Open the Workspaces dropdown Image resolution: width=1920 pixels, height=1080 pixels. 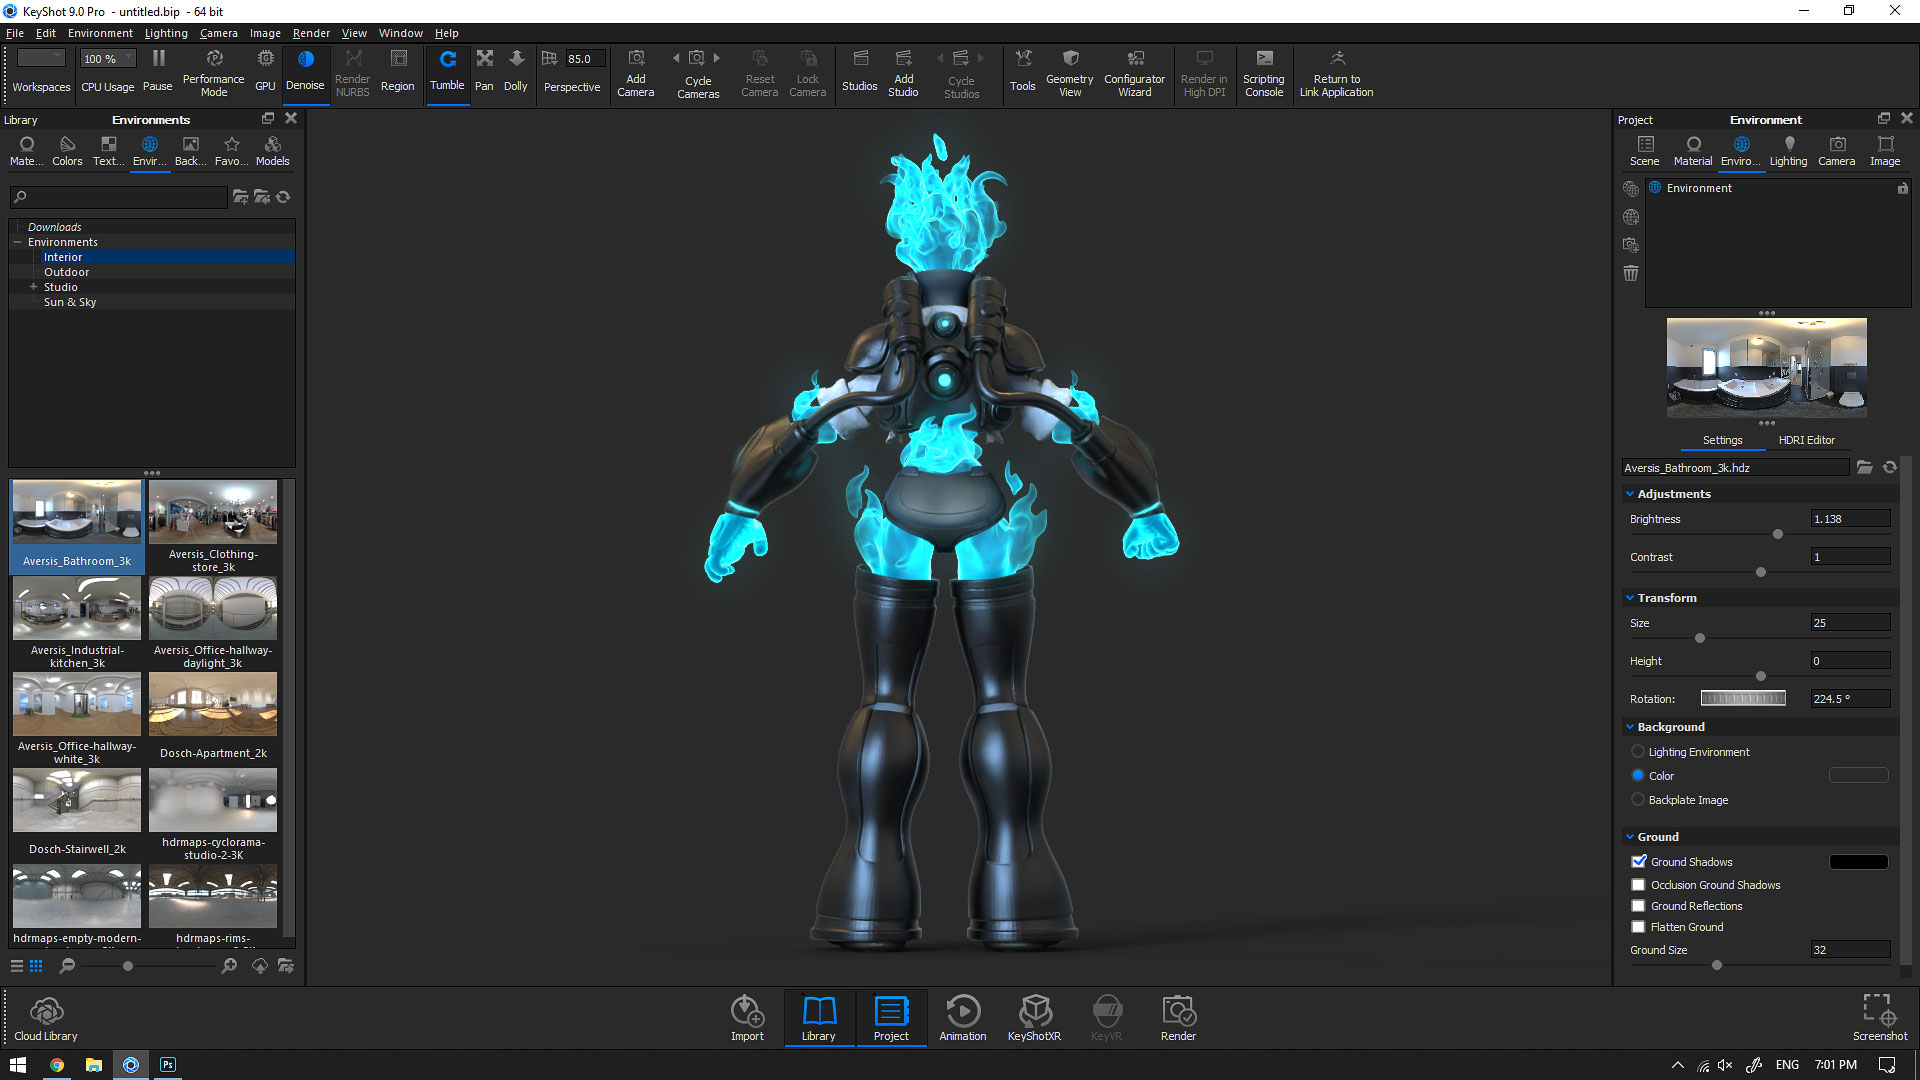coord(41,59)
